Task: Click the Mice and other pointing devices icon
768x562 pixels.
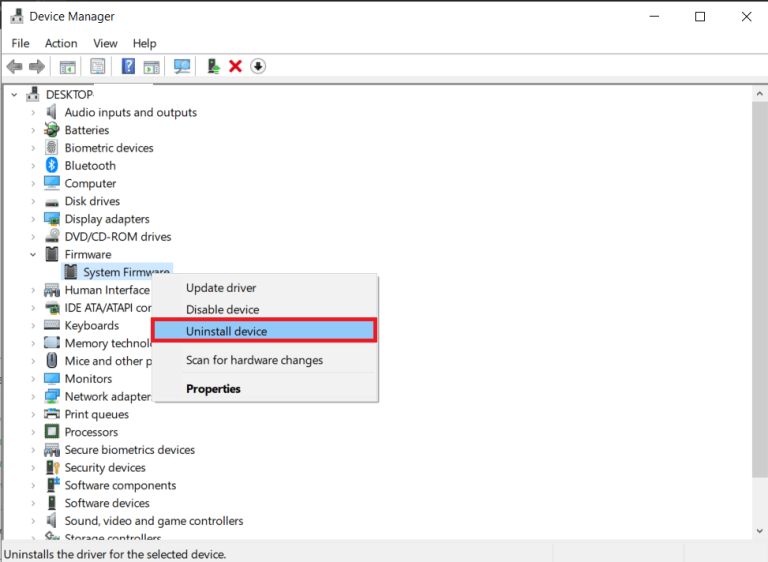Action: [52, 361]
